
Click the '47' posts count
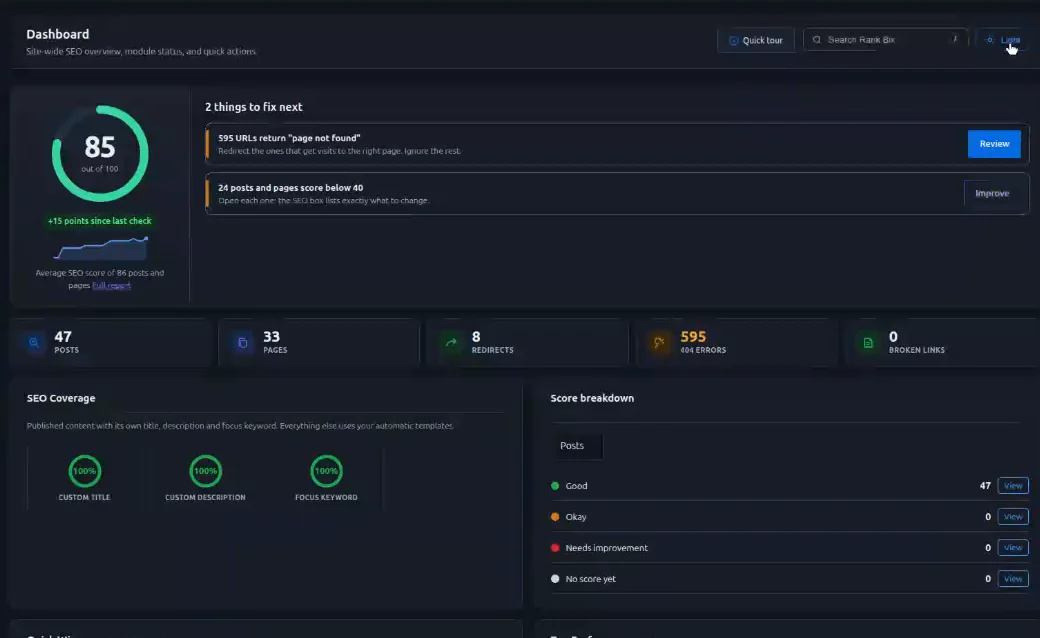click(63, 337)
